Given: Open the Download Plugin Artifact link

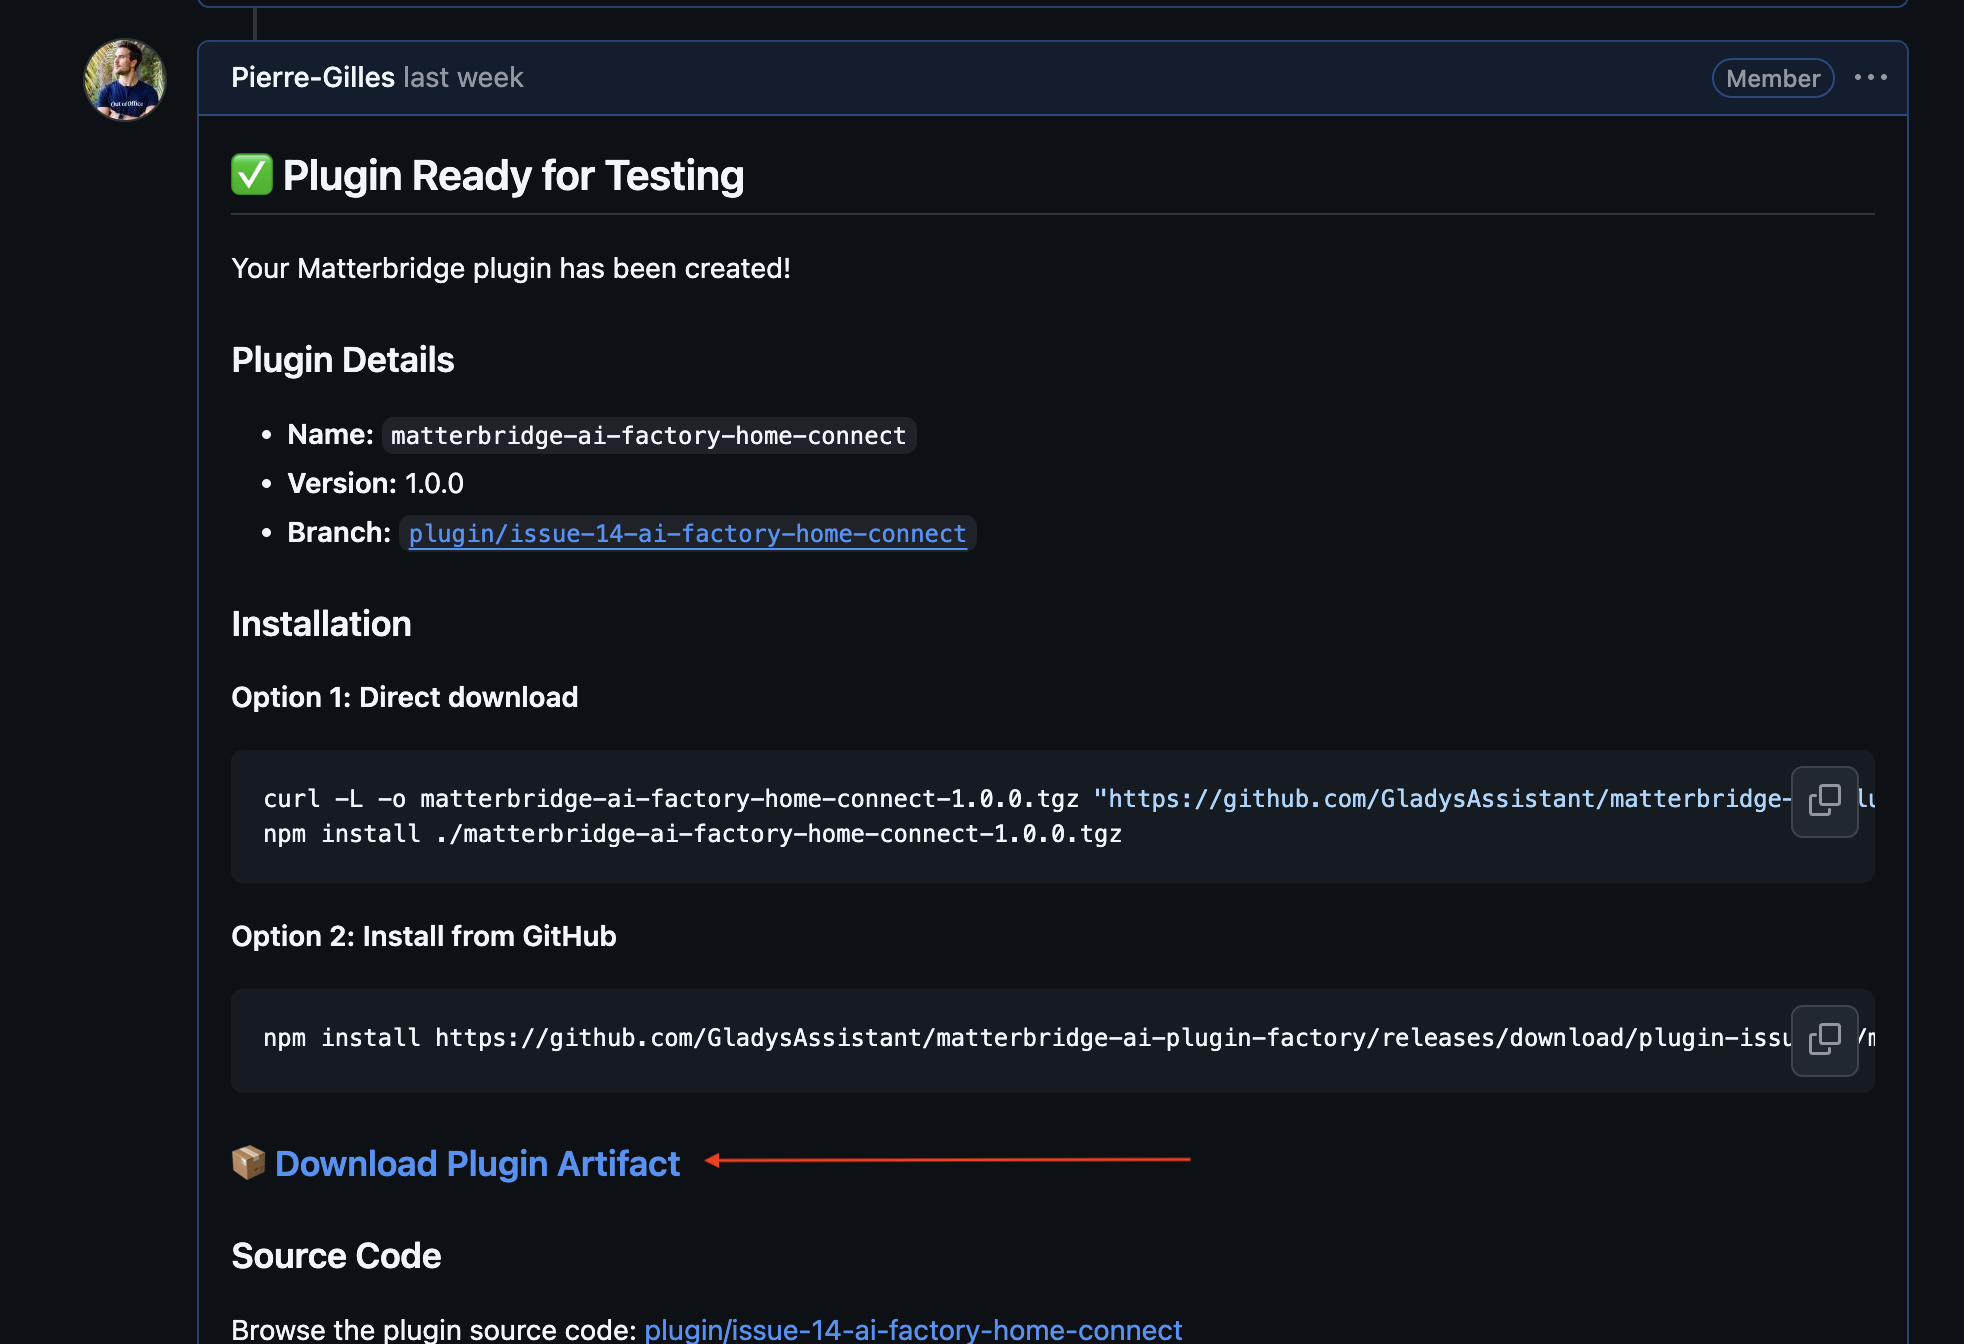Looking at the screenshot, I should pos(477,1163).
